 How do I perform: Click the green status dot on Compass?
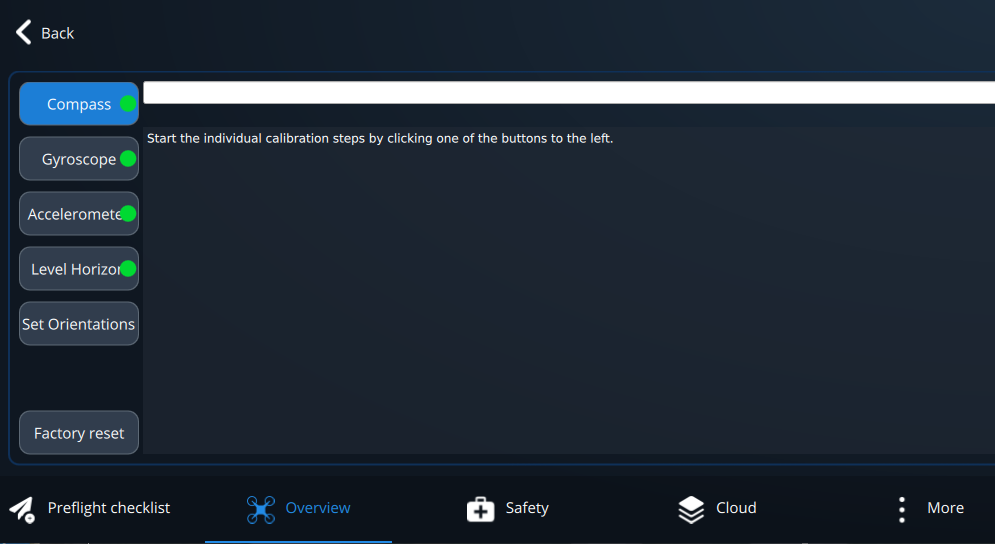coord(128,103)
